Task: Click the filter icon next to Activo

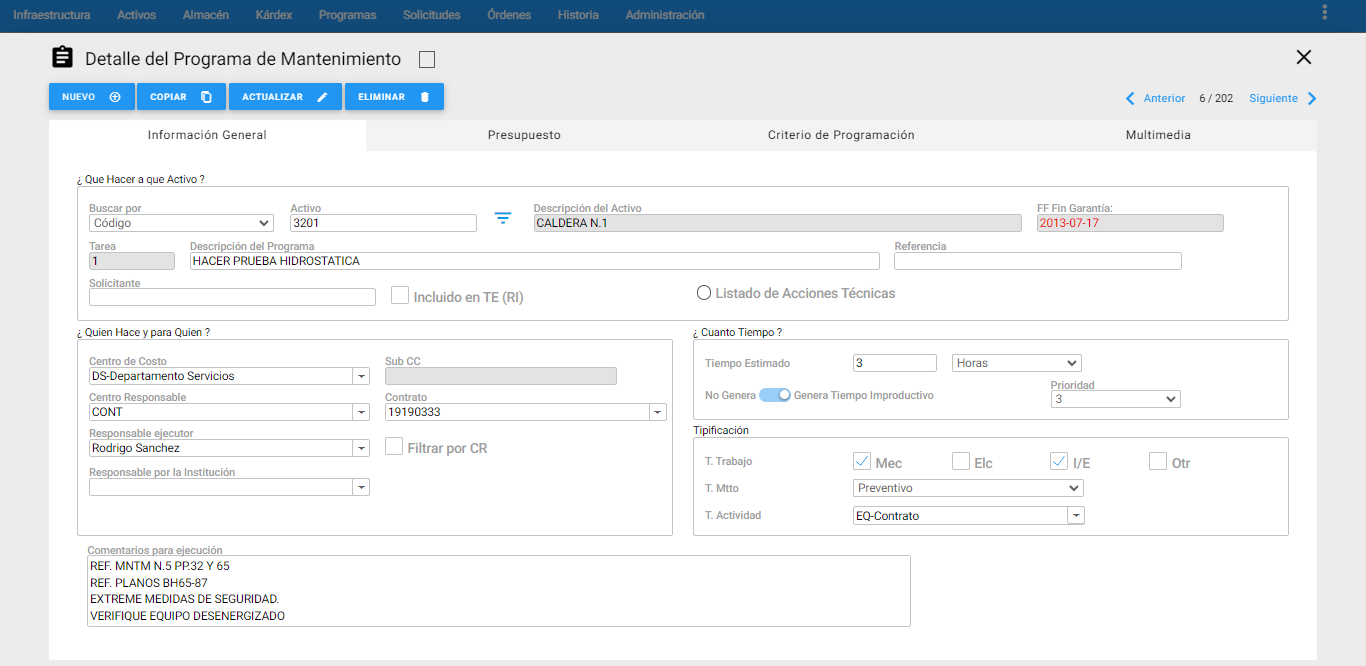Action: coord(503,218)
